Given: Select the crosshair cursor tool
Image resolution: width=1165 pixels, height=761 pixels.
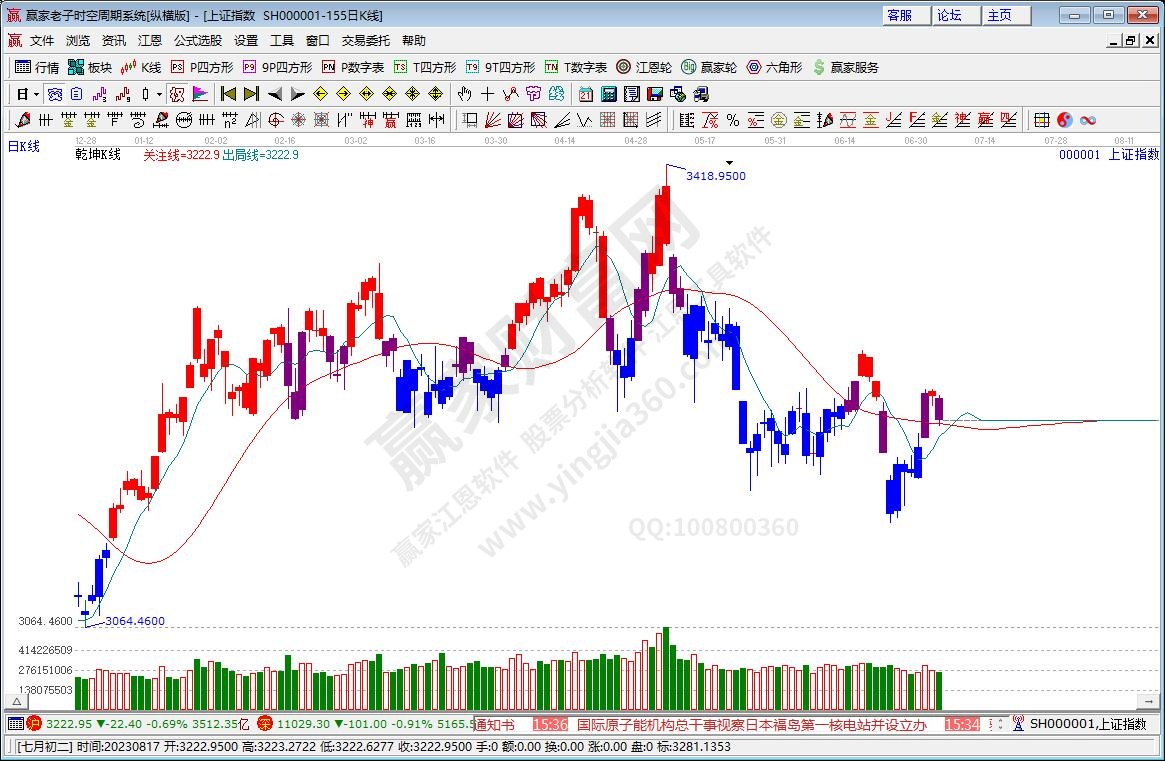Looking at the screenshot, I should [487, 94].
